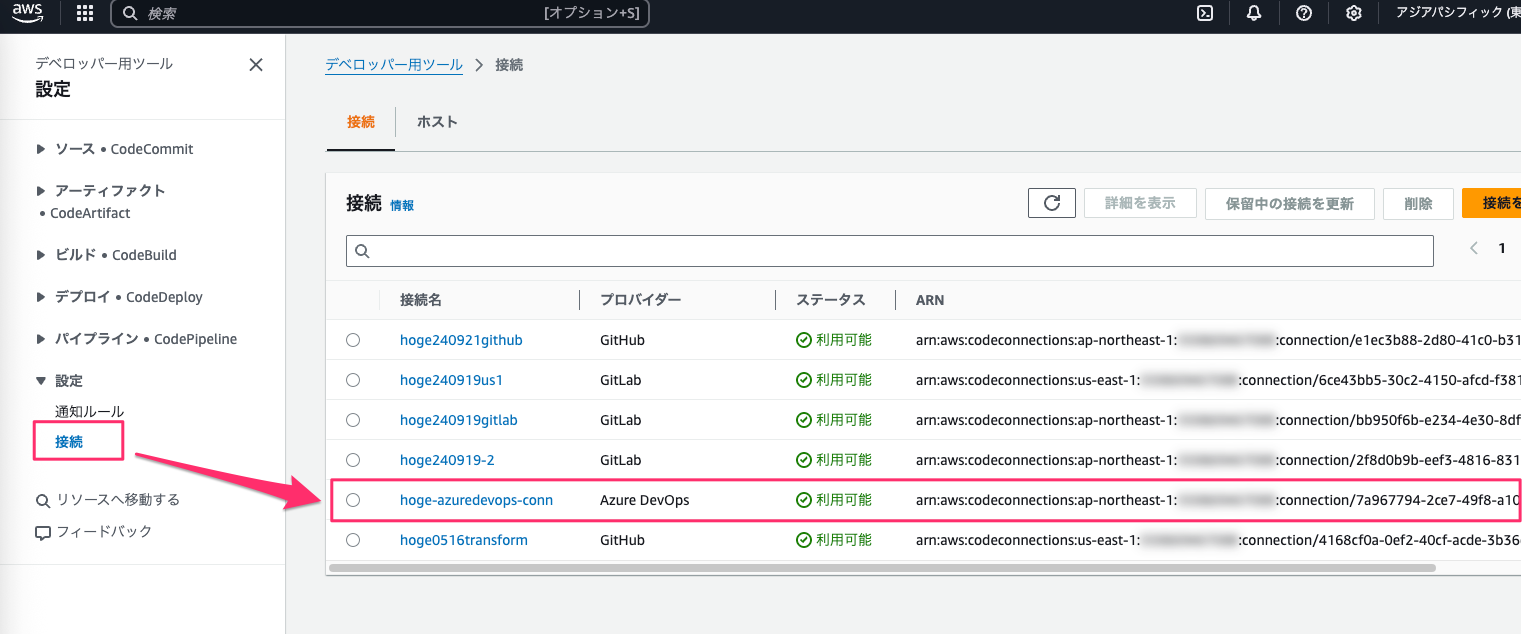Click the フィードバック speech bubble icon
Screen dimensions: 1522x634
coord(43,532)
